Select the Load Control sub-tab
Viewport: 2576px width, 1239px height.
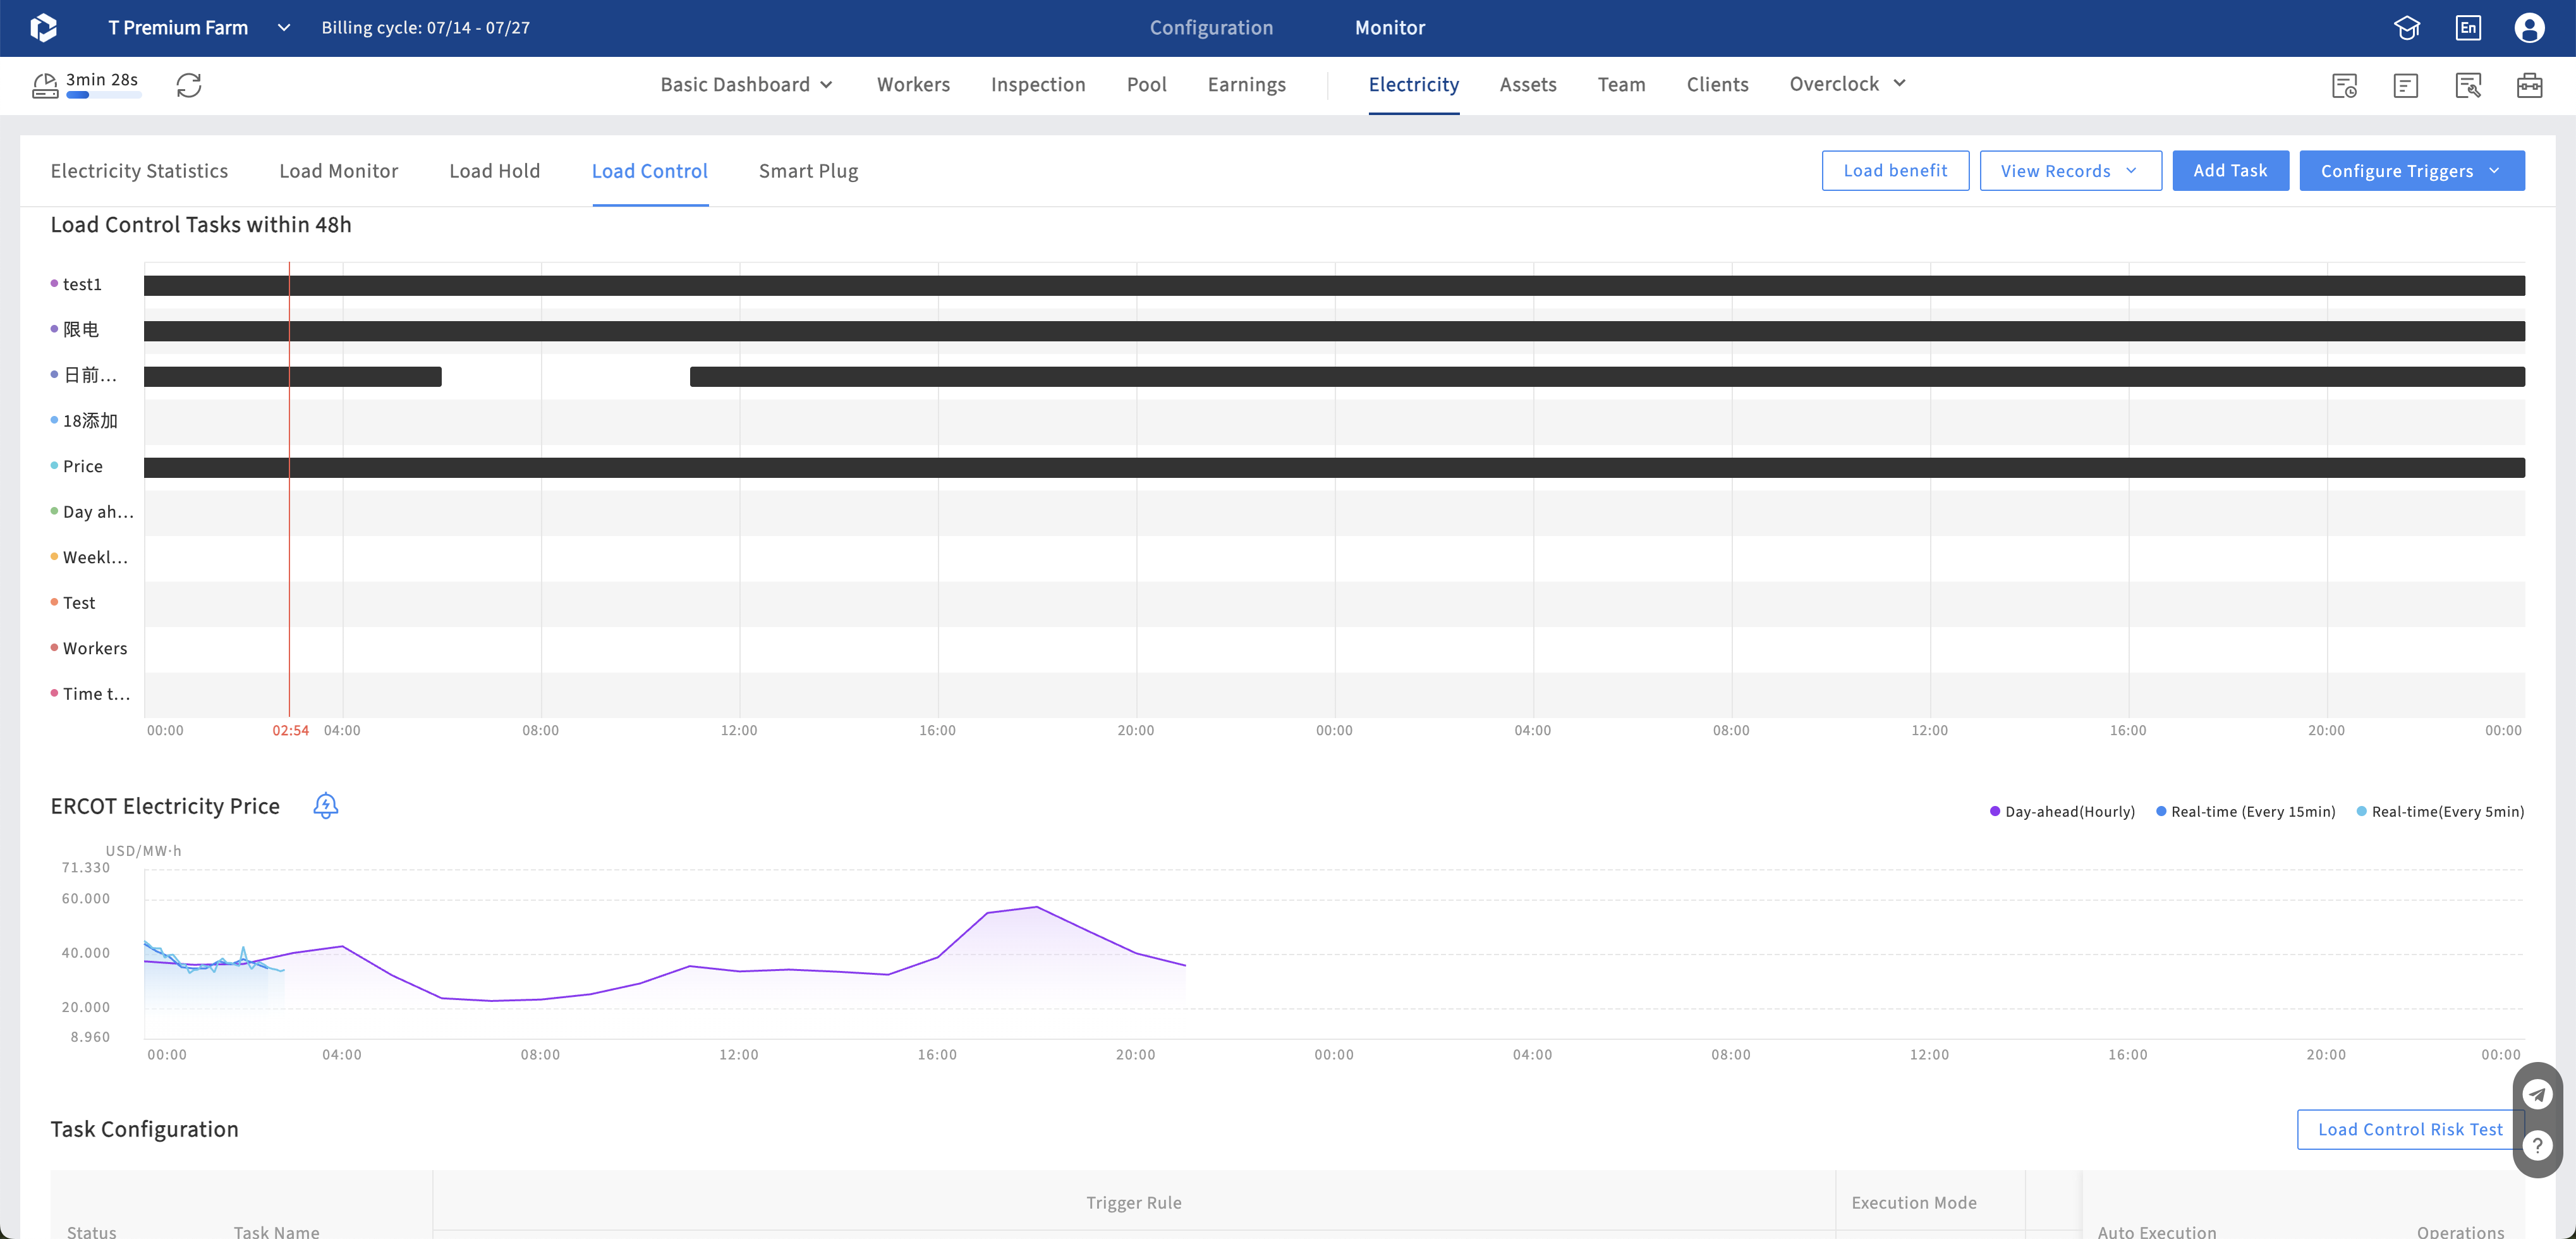[649, 171]
